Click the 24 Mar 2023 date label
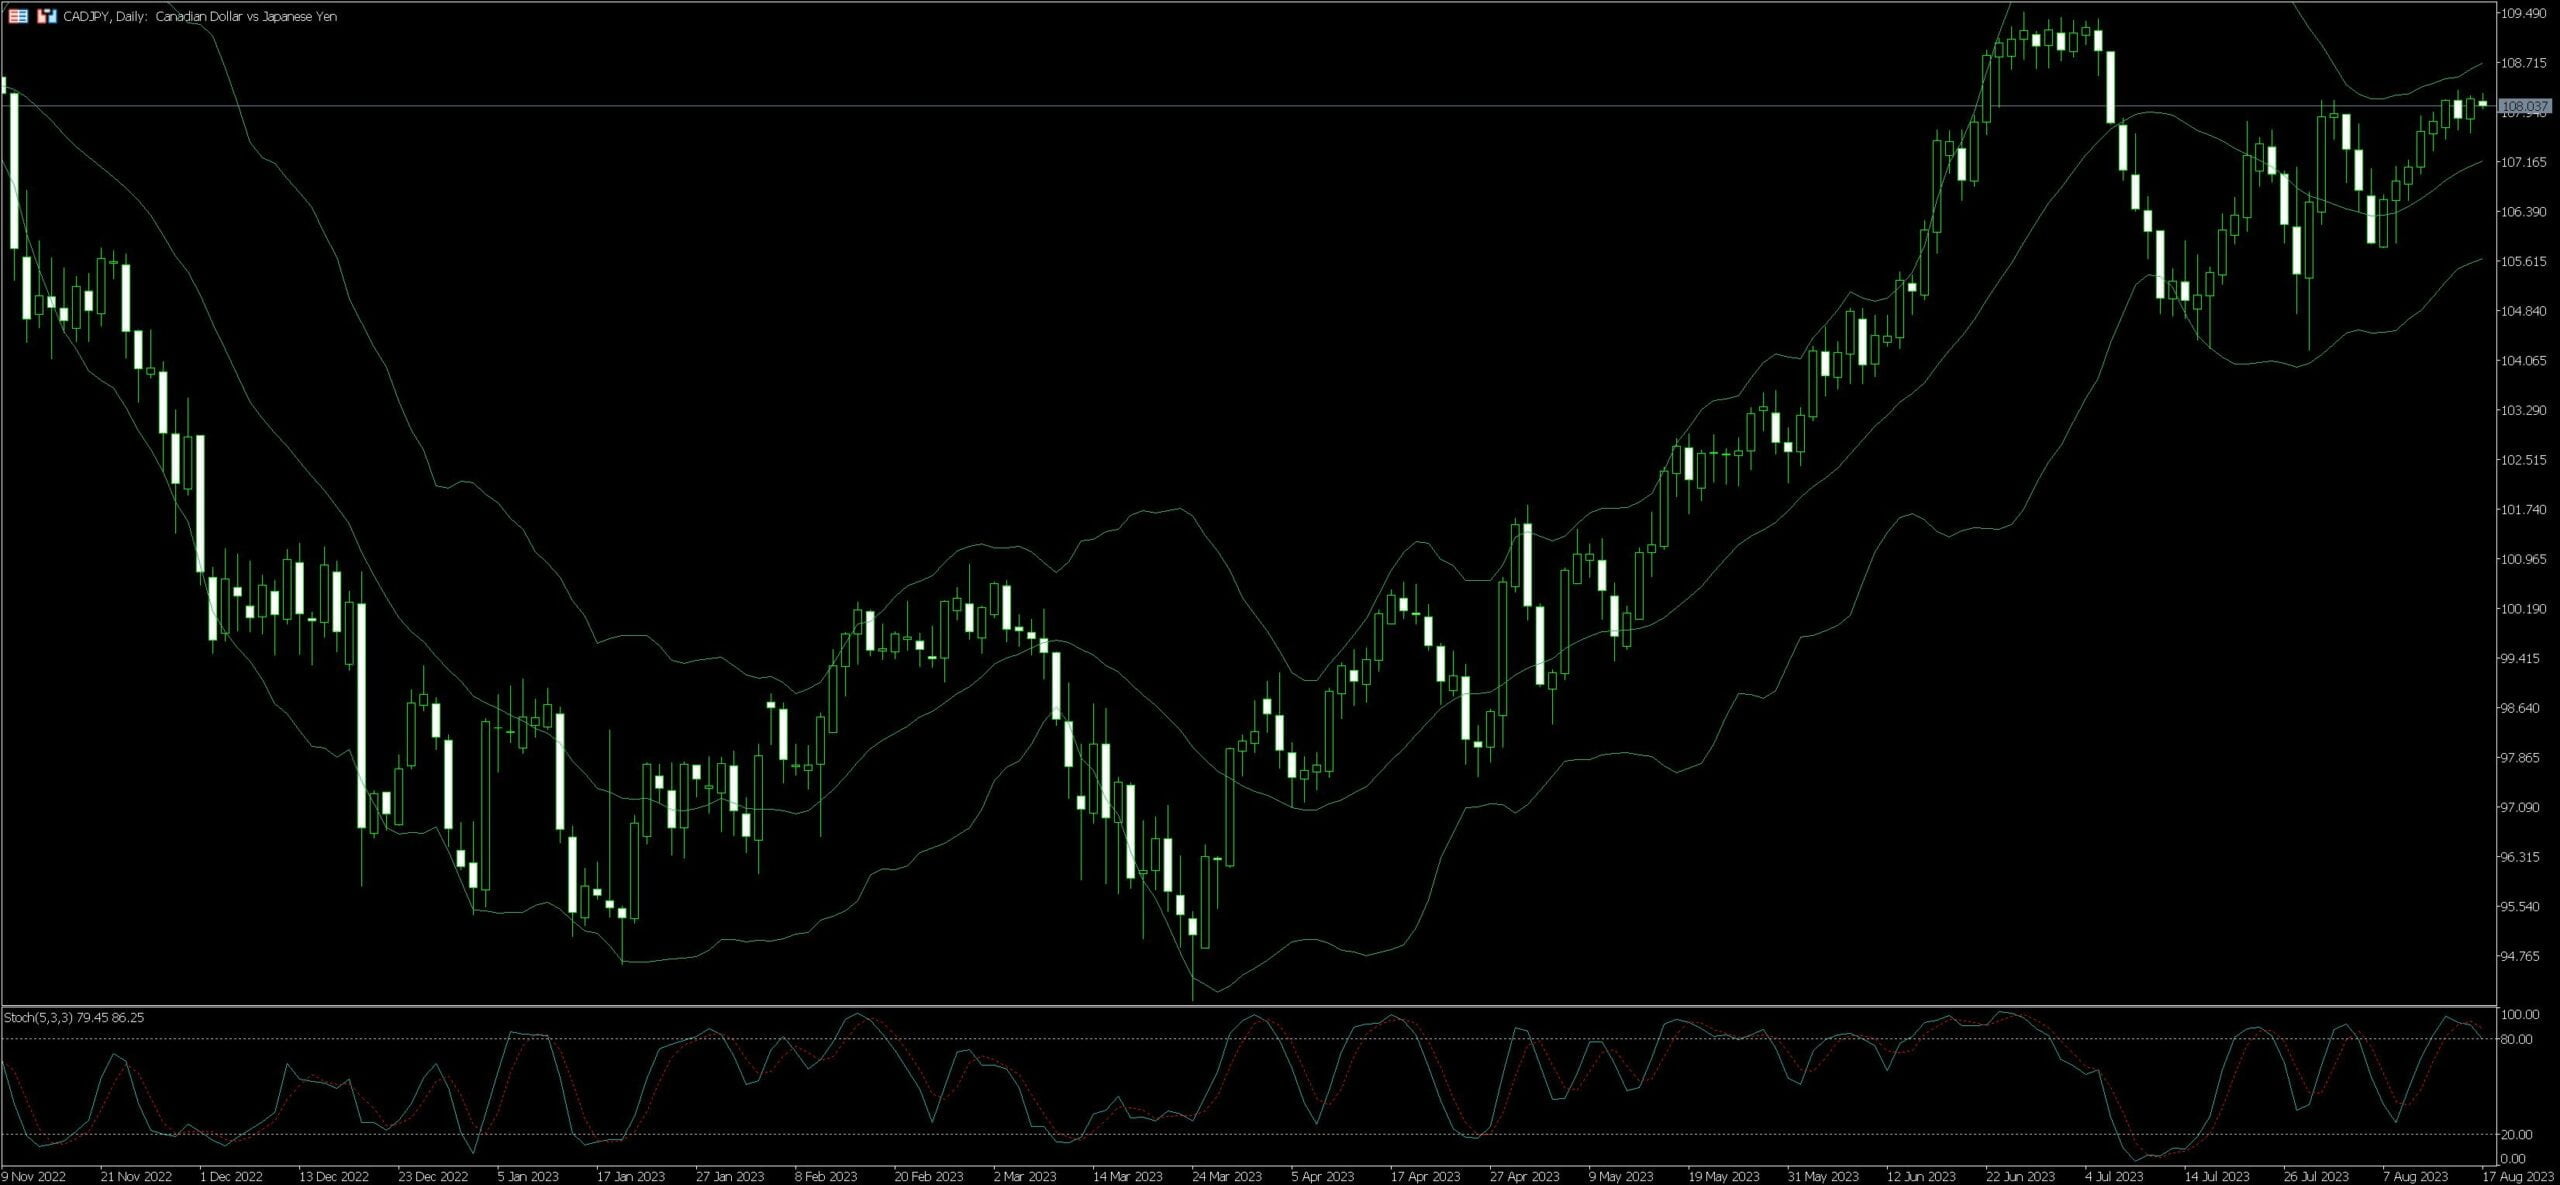The image size is (2560, 1185). click(1227, 1176)
